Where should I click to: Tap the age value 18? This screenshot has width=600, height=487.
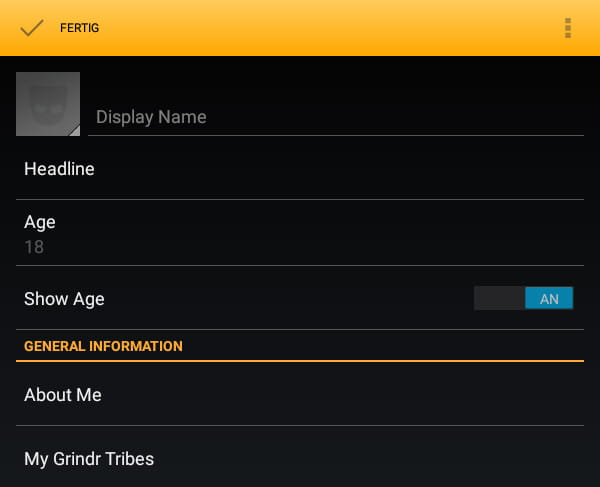(x=34, y=247)
